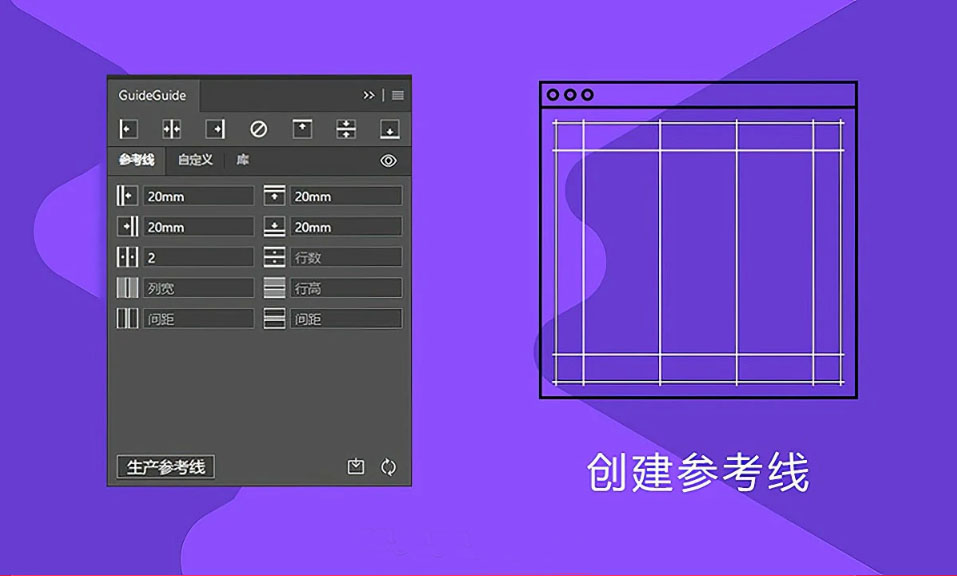Click the column width icon
The image size is (957, 576).
click(127, 287)
